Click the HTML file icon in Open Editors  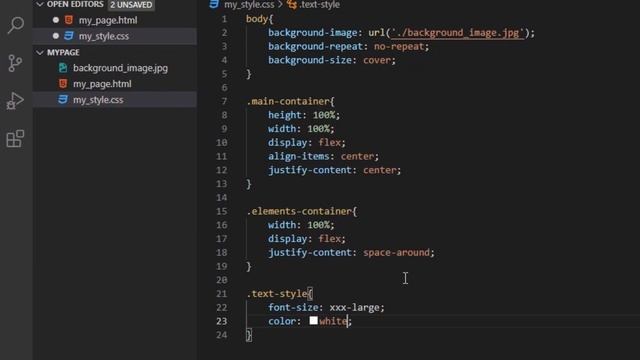pyautogui.click(x=69, y=20)
